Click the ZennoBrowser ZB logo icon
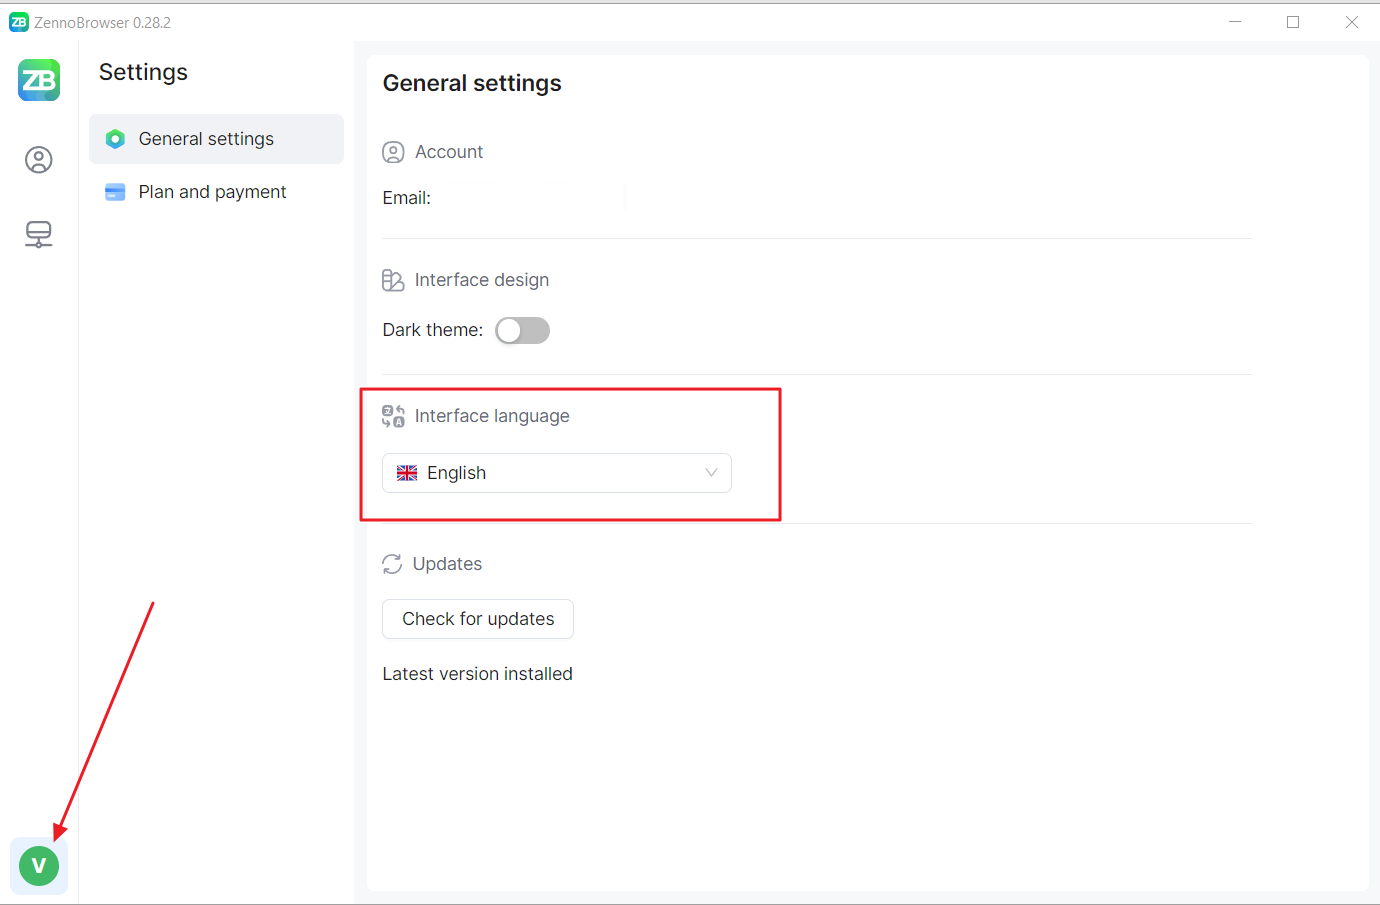1380x905 pixels. [39, 80]
